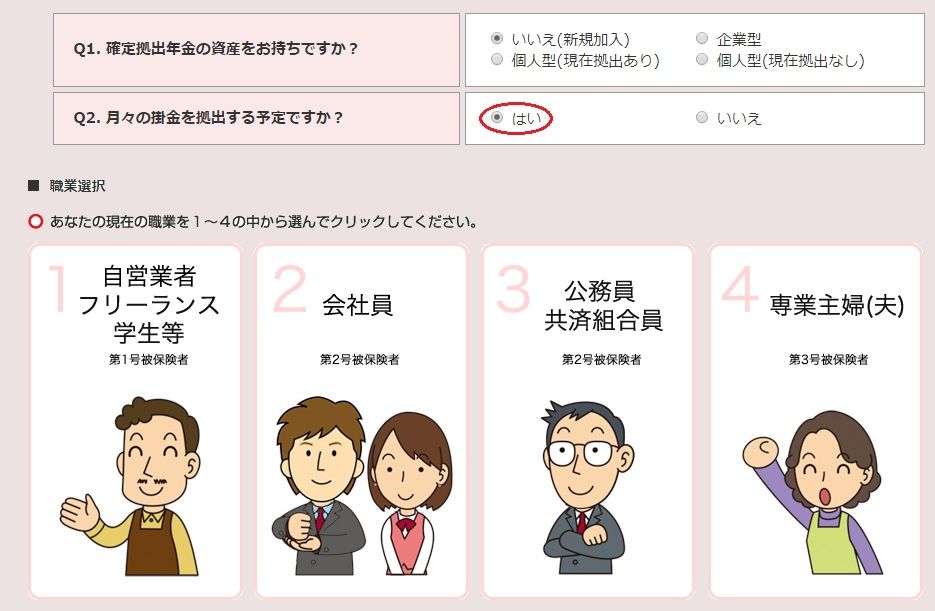Click the red circle bullet beside occupation instruction
The height and width of the screenshot is (611, 935).
pyautogui.click(x=36, y=222)
